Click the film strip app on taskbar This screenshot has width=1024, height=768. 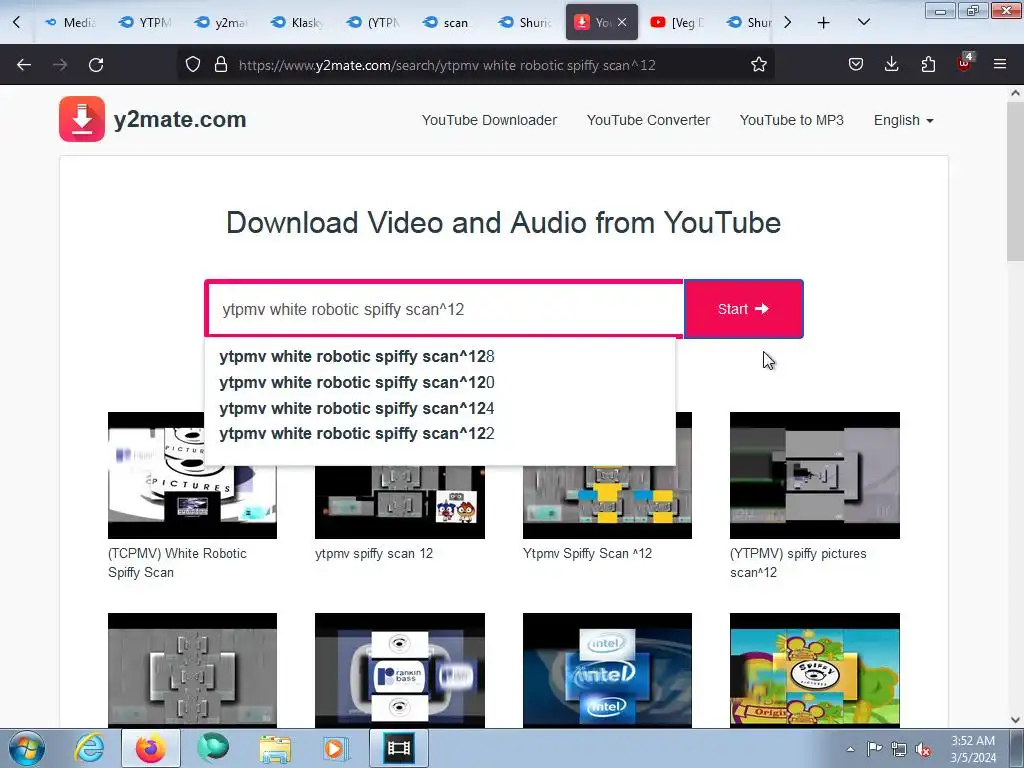(398, 748)
